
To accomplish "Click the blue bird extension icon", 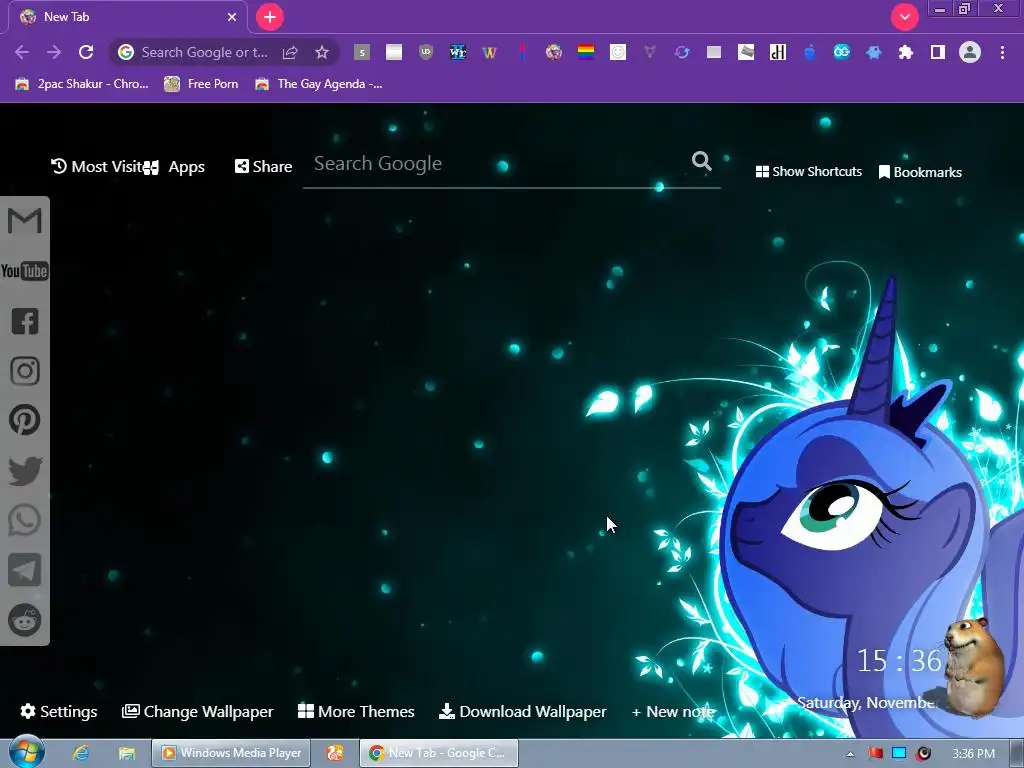I will (x=874, y=52).
